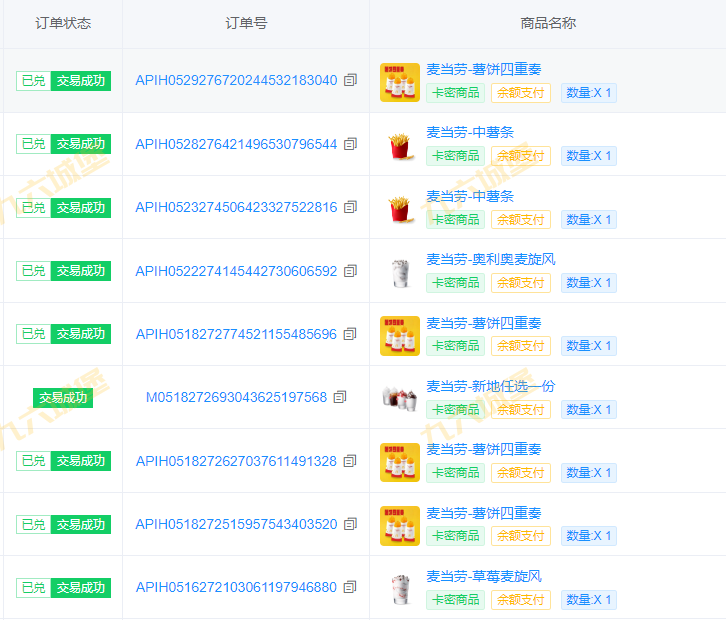Image resolution: width=726 pixels, height=620 pixels.
Task: Copy order number APIH051827251595754340​3520
Action: (x=350, y=524)
